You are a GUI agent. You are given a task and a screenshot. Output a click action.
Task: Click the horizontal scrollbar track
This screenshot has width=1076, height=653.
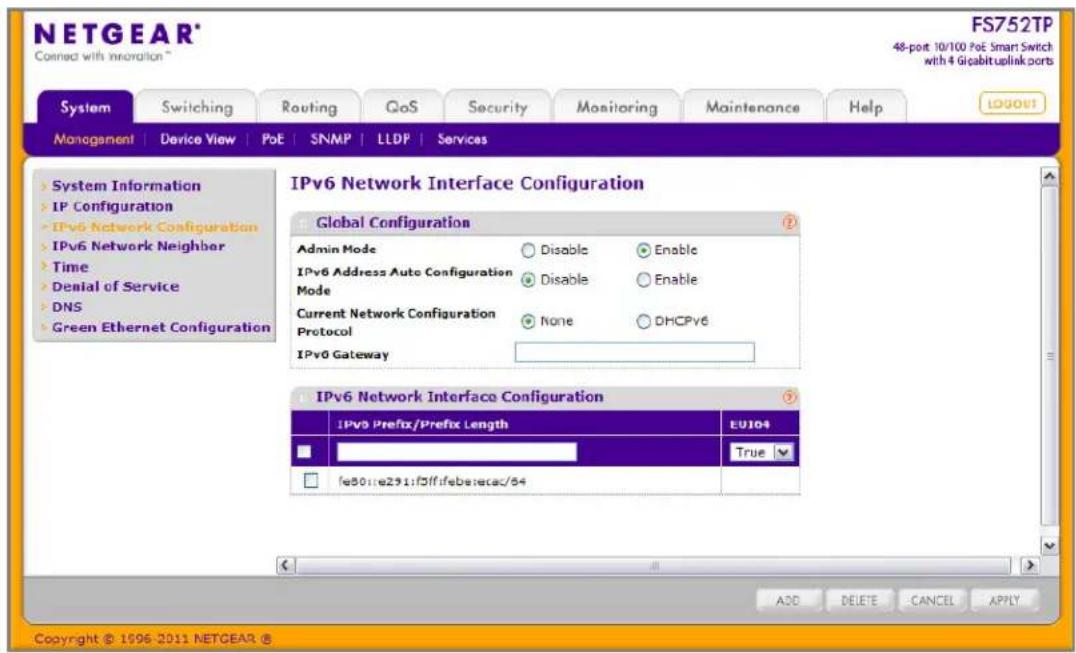click(652, 566)
